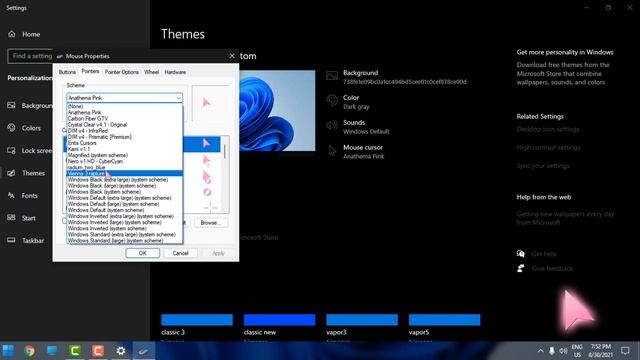Viewport: 640px width, 360px height.
Task: Cancel the Mouse Properties dialog
Action: click(180, 253)
